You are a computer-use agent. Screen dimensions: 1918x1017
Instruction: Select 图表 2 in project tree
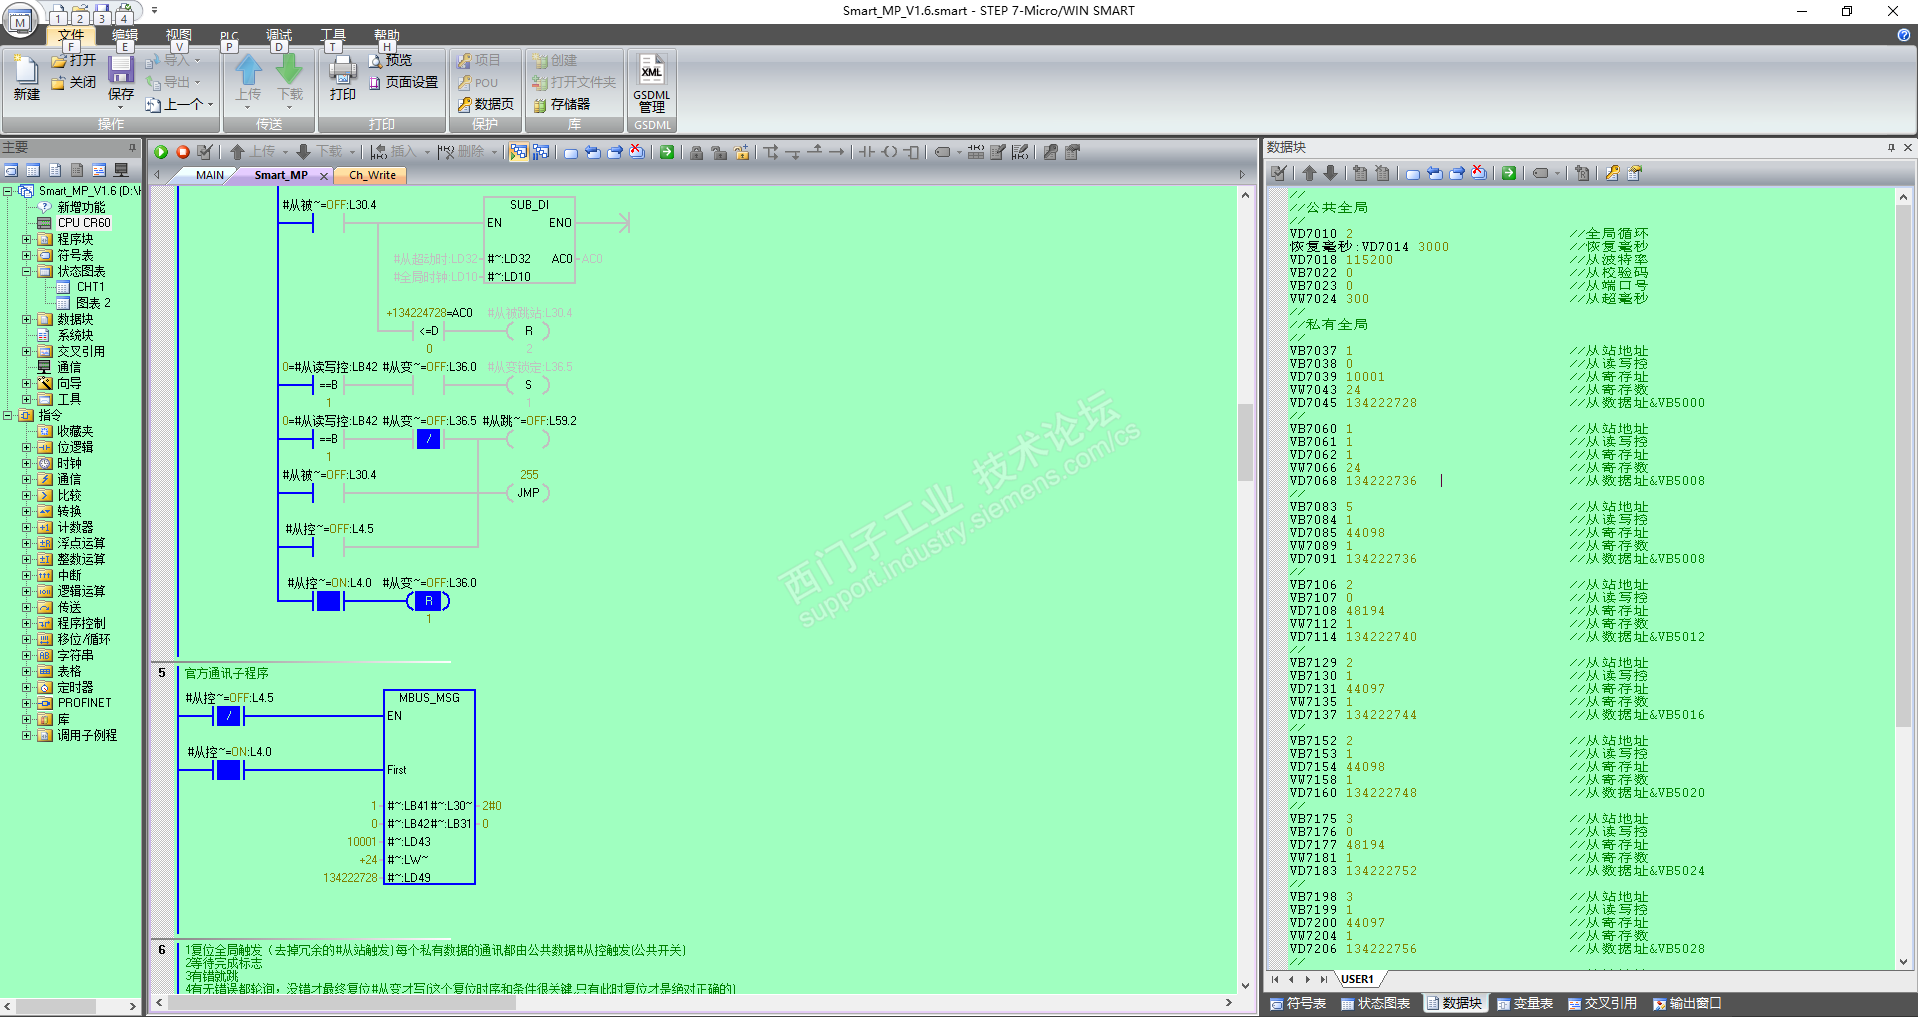(93, 303)
